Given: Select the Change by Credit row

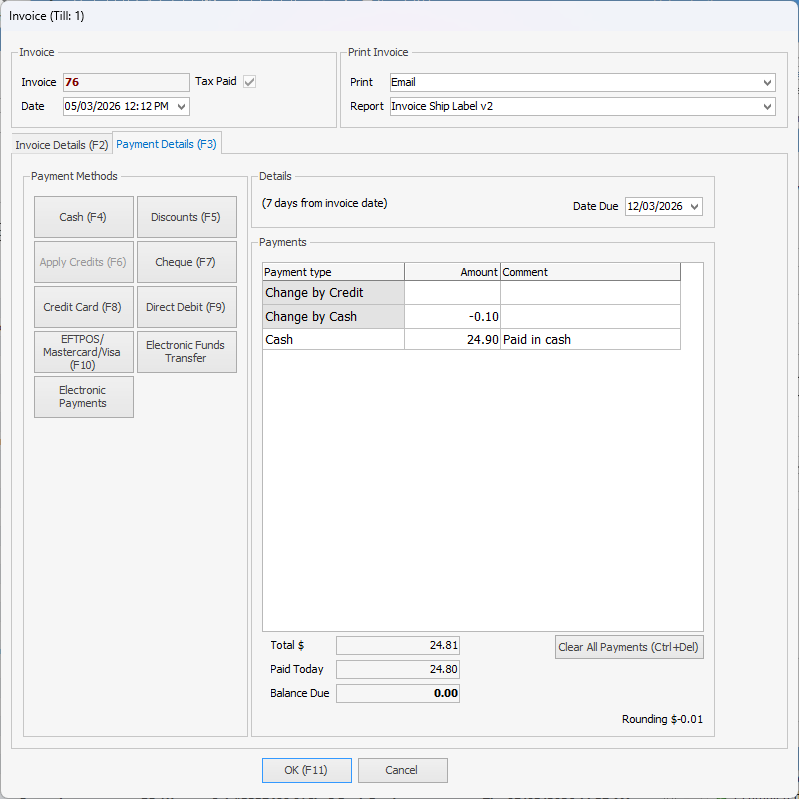Looking at the screenshot, I should pyautogui.click(x=471, y=292).
